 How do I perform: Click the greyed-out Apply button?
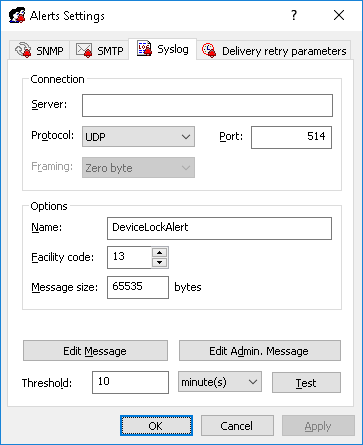coord(318,426)
